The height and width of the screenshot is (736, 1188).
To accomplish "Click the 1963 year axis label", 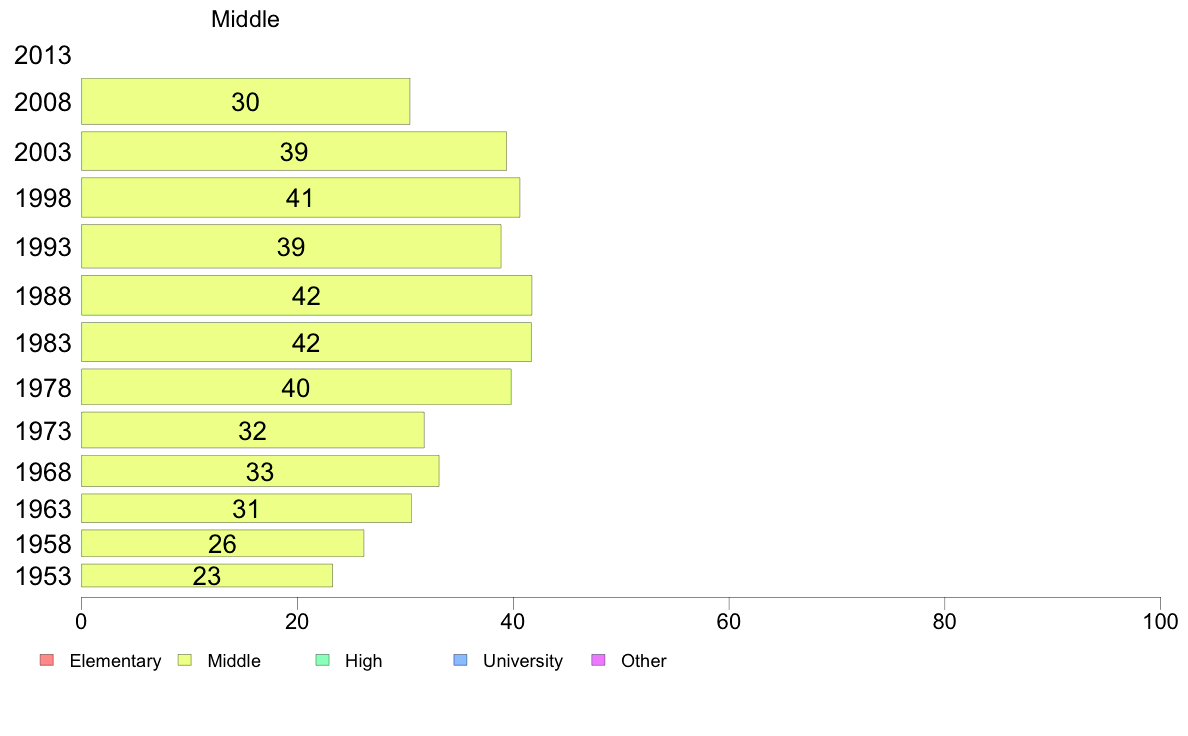I will tap(43, 509).
